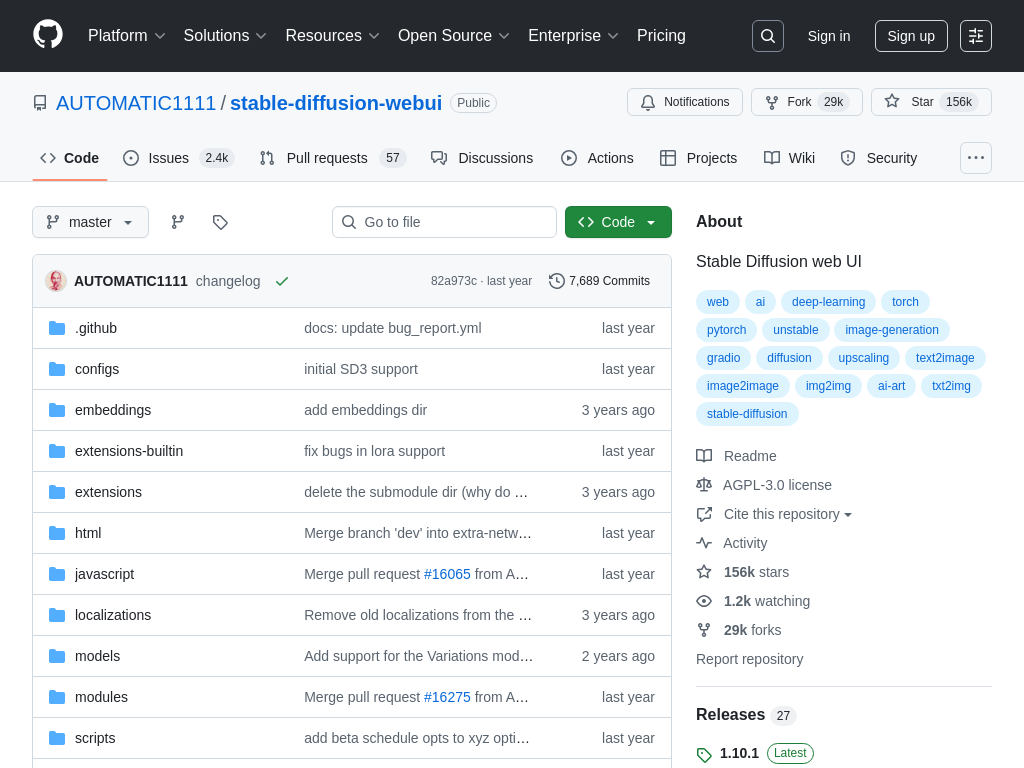The width and height of the screenshot is (1024, 768).
Task: Click the .github folder icon
Action: point(57,328)
